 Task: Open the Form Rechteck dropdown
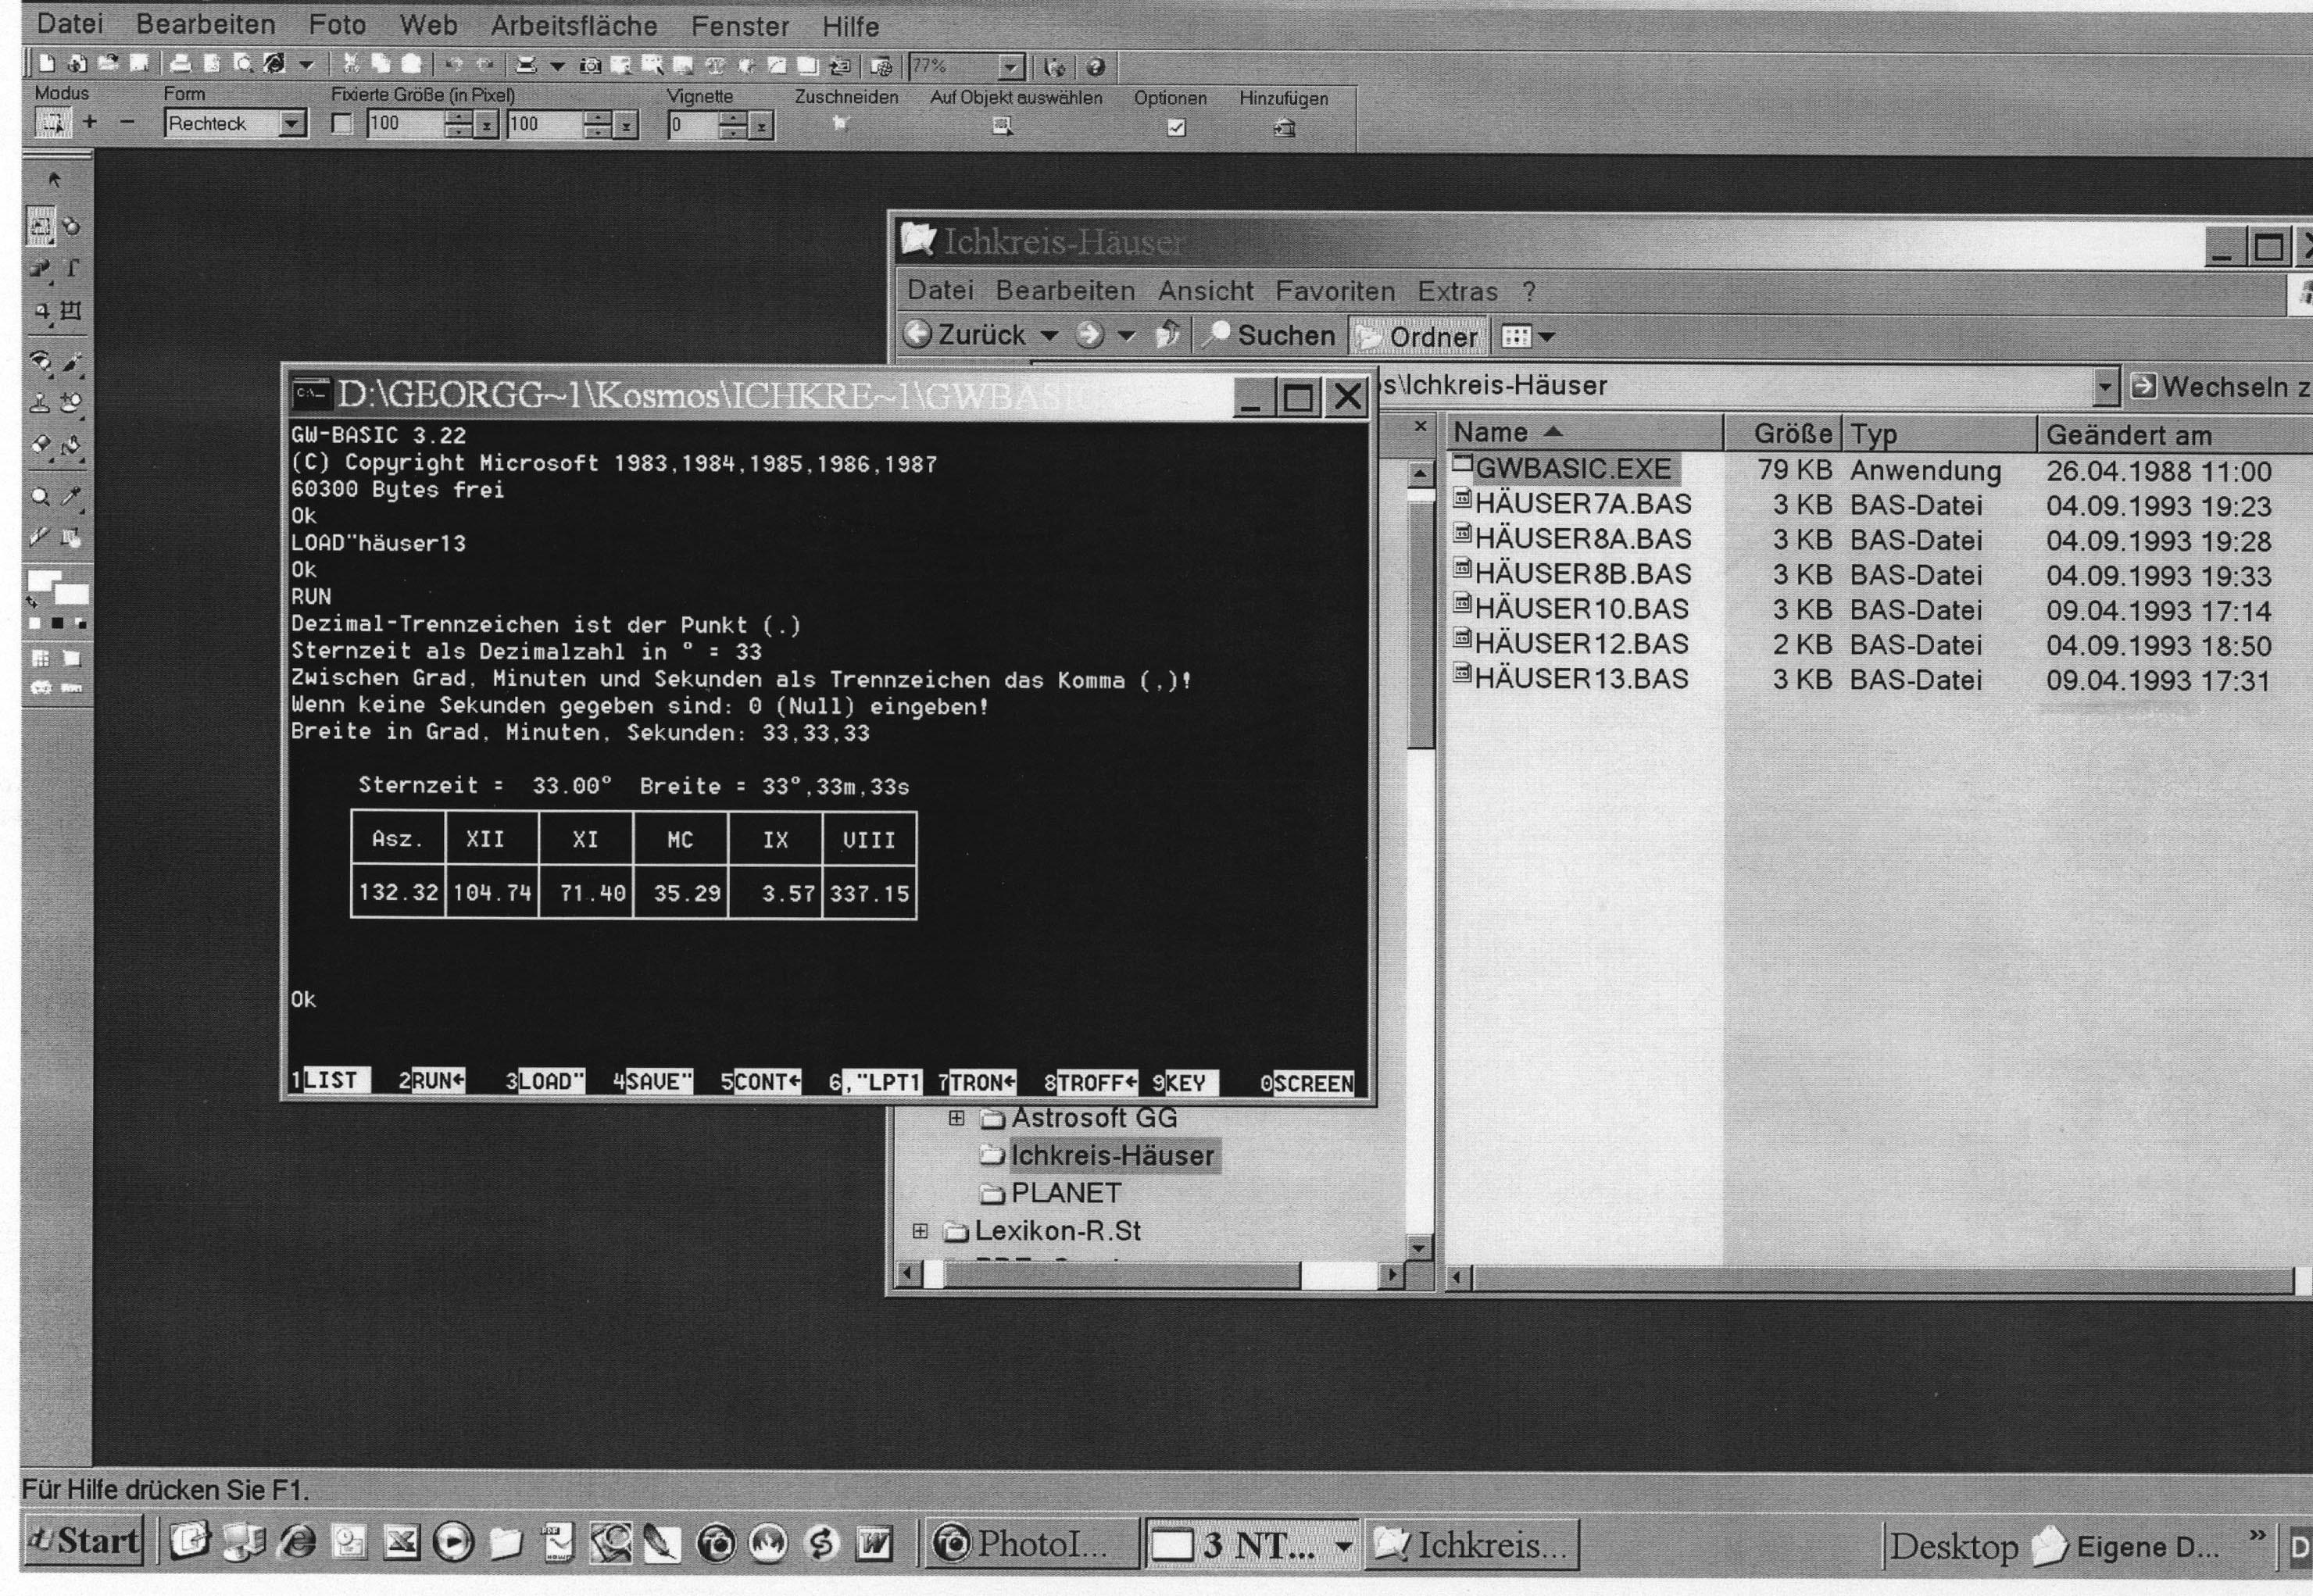(291, 124)
